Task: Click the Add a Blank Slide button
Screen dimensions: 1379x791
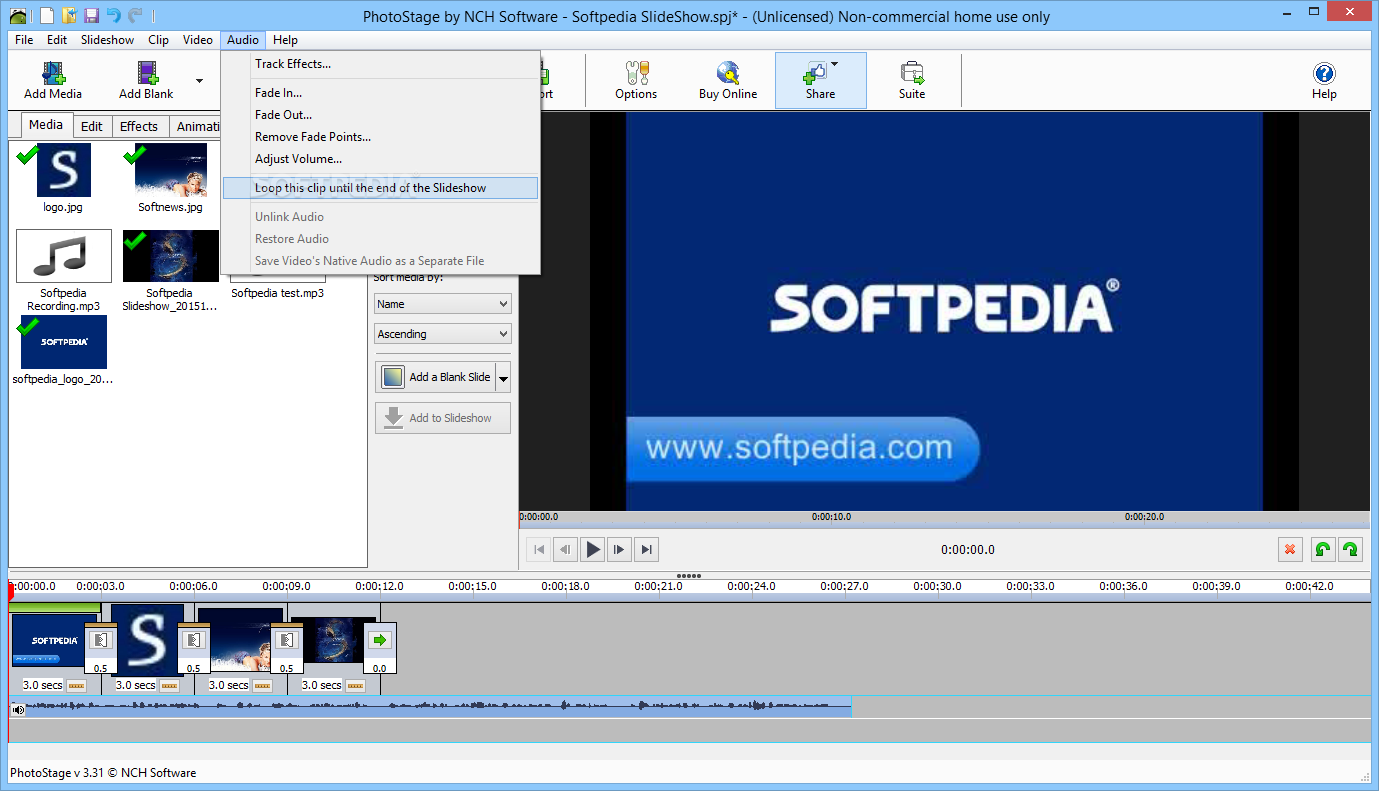Action: (x=436, y=378)
